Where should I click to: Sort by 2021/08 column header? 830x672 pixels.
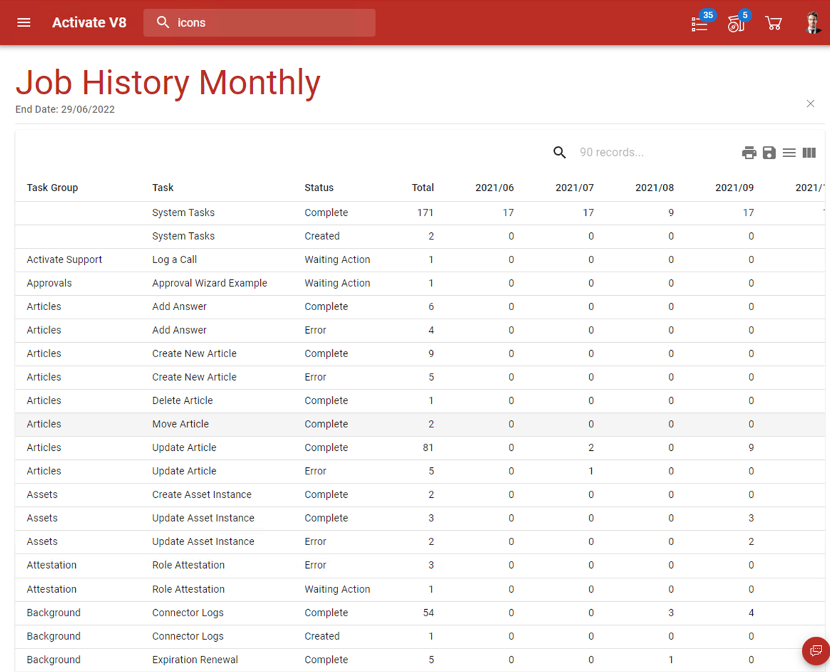point(654,188)
